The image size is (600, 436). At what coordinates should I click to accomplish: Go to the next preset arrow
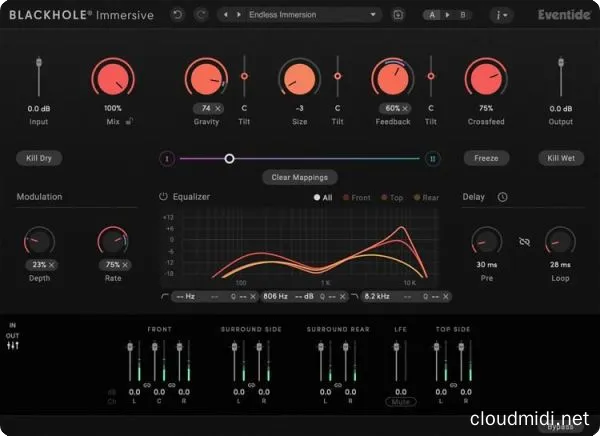pos(238,15)
